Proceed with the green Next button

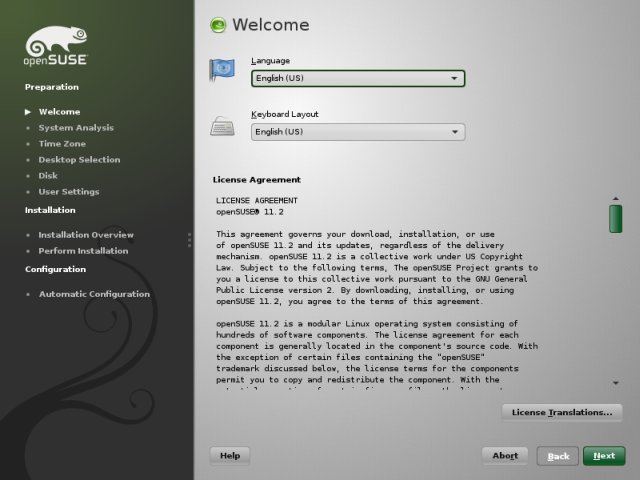tap(604, 456)
